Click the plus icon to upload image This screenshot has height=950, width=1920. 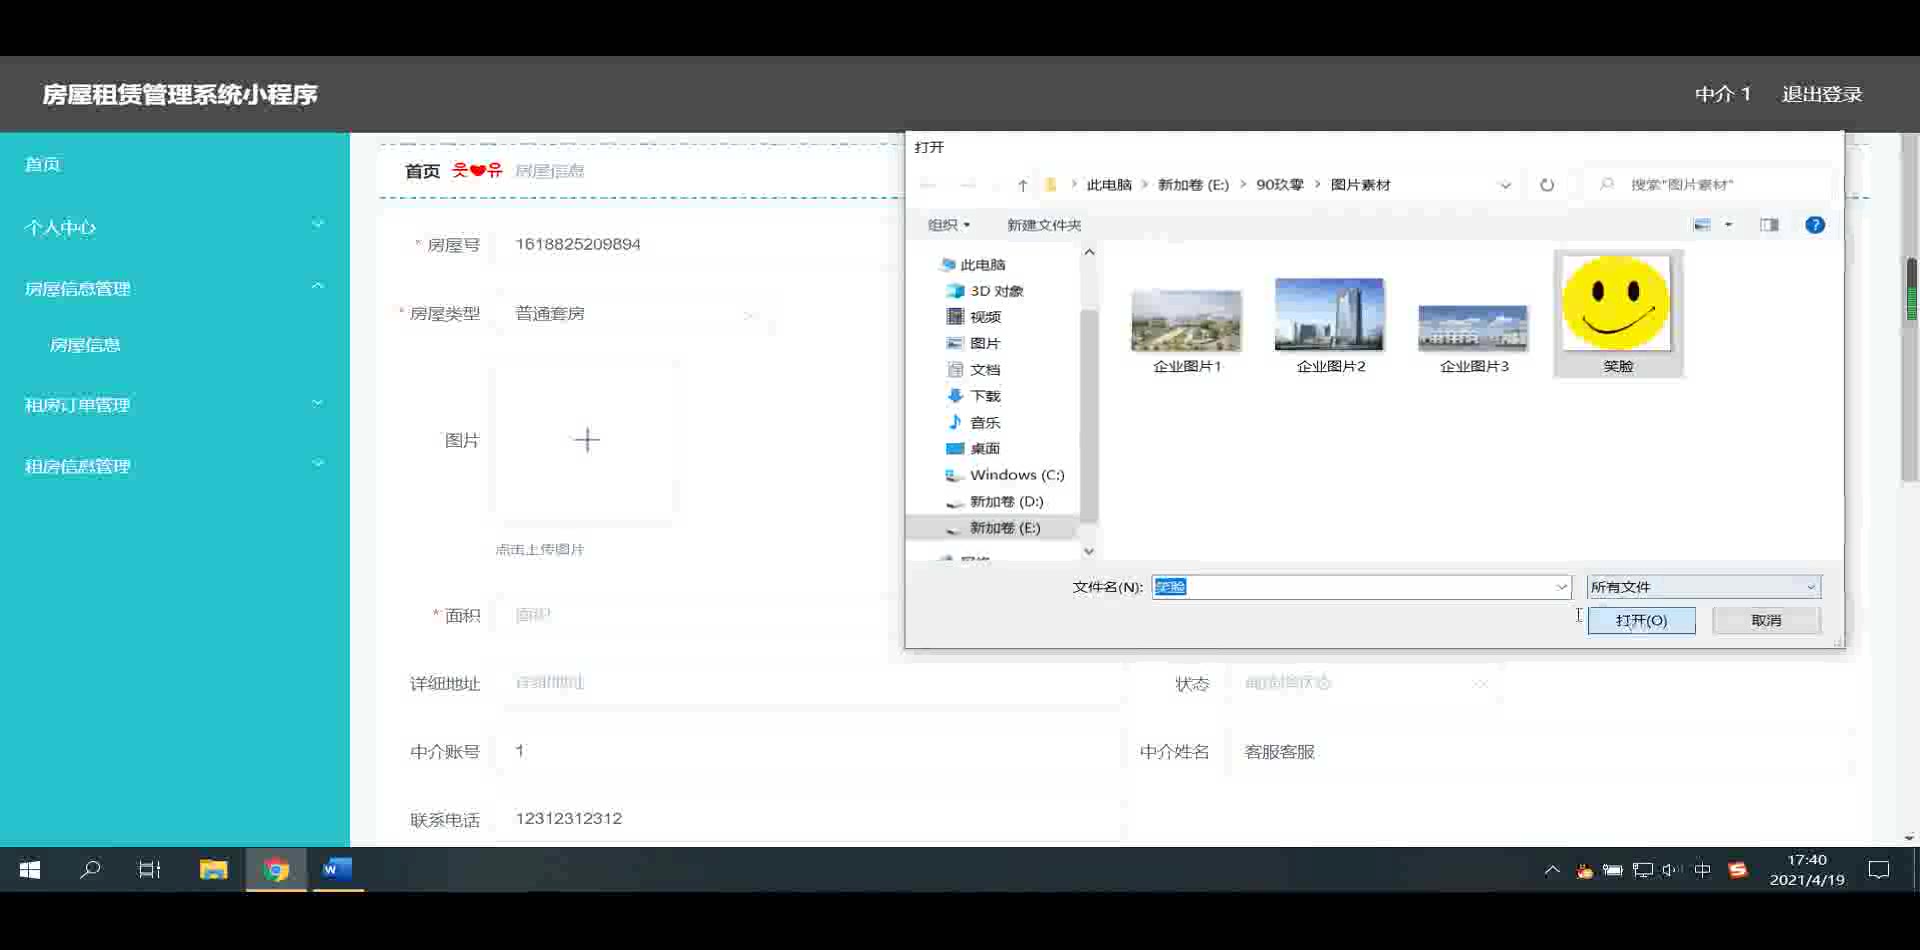(x=587, y=440)
